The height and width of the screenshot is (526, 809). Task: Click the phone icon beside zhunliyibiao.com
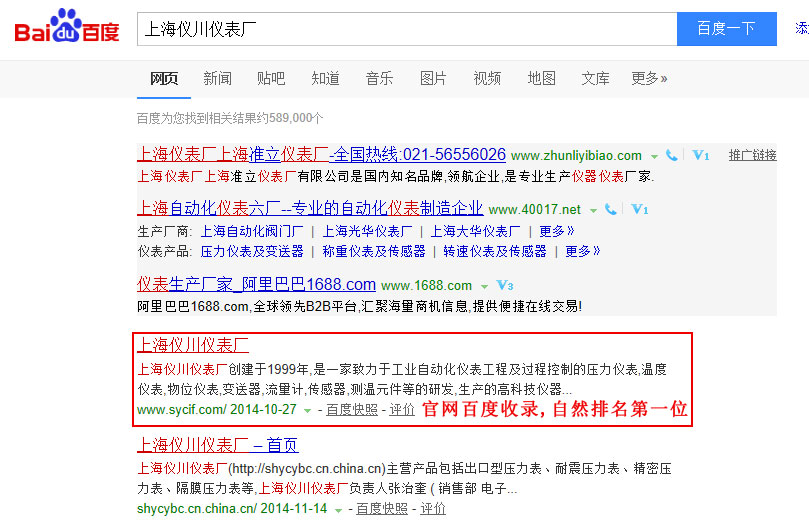(671, 155)
